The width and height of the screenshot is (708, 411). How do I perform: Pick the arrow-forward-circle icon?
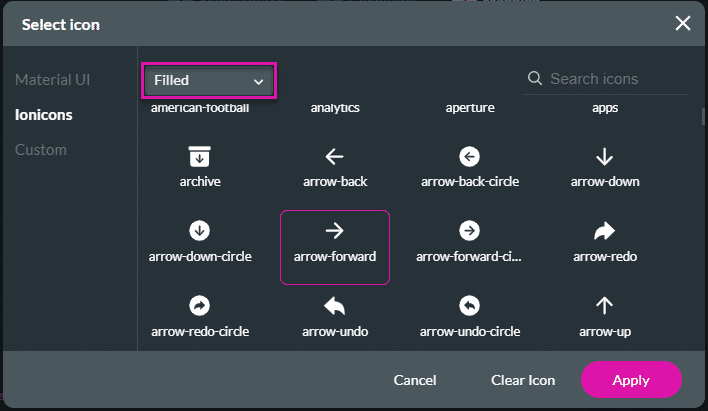(x=470, y=240)
